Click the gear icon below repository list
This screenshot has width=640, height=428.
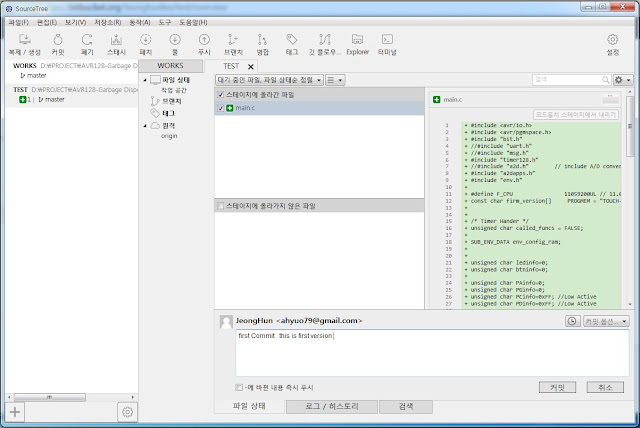click(x=127, y=412)
